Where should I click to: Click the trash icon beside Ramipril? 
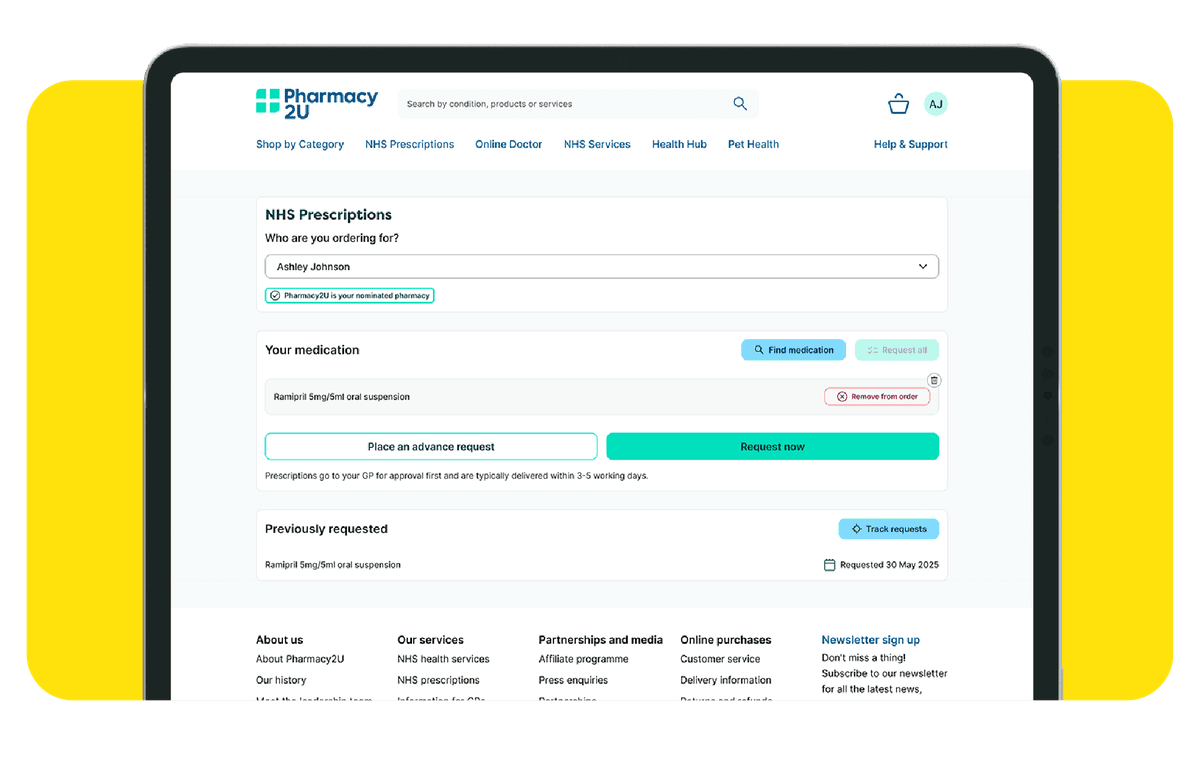[934, 380]
